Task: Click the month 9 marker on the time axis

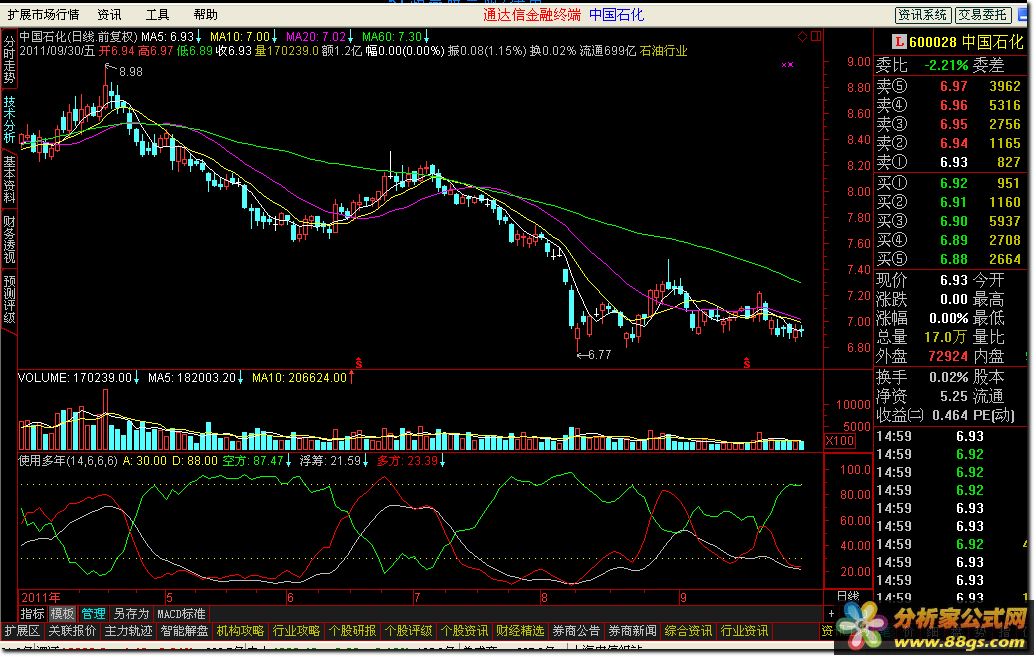Action: (683, 598)
